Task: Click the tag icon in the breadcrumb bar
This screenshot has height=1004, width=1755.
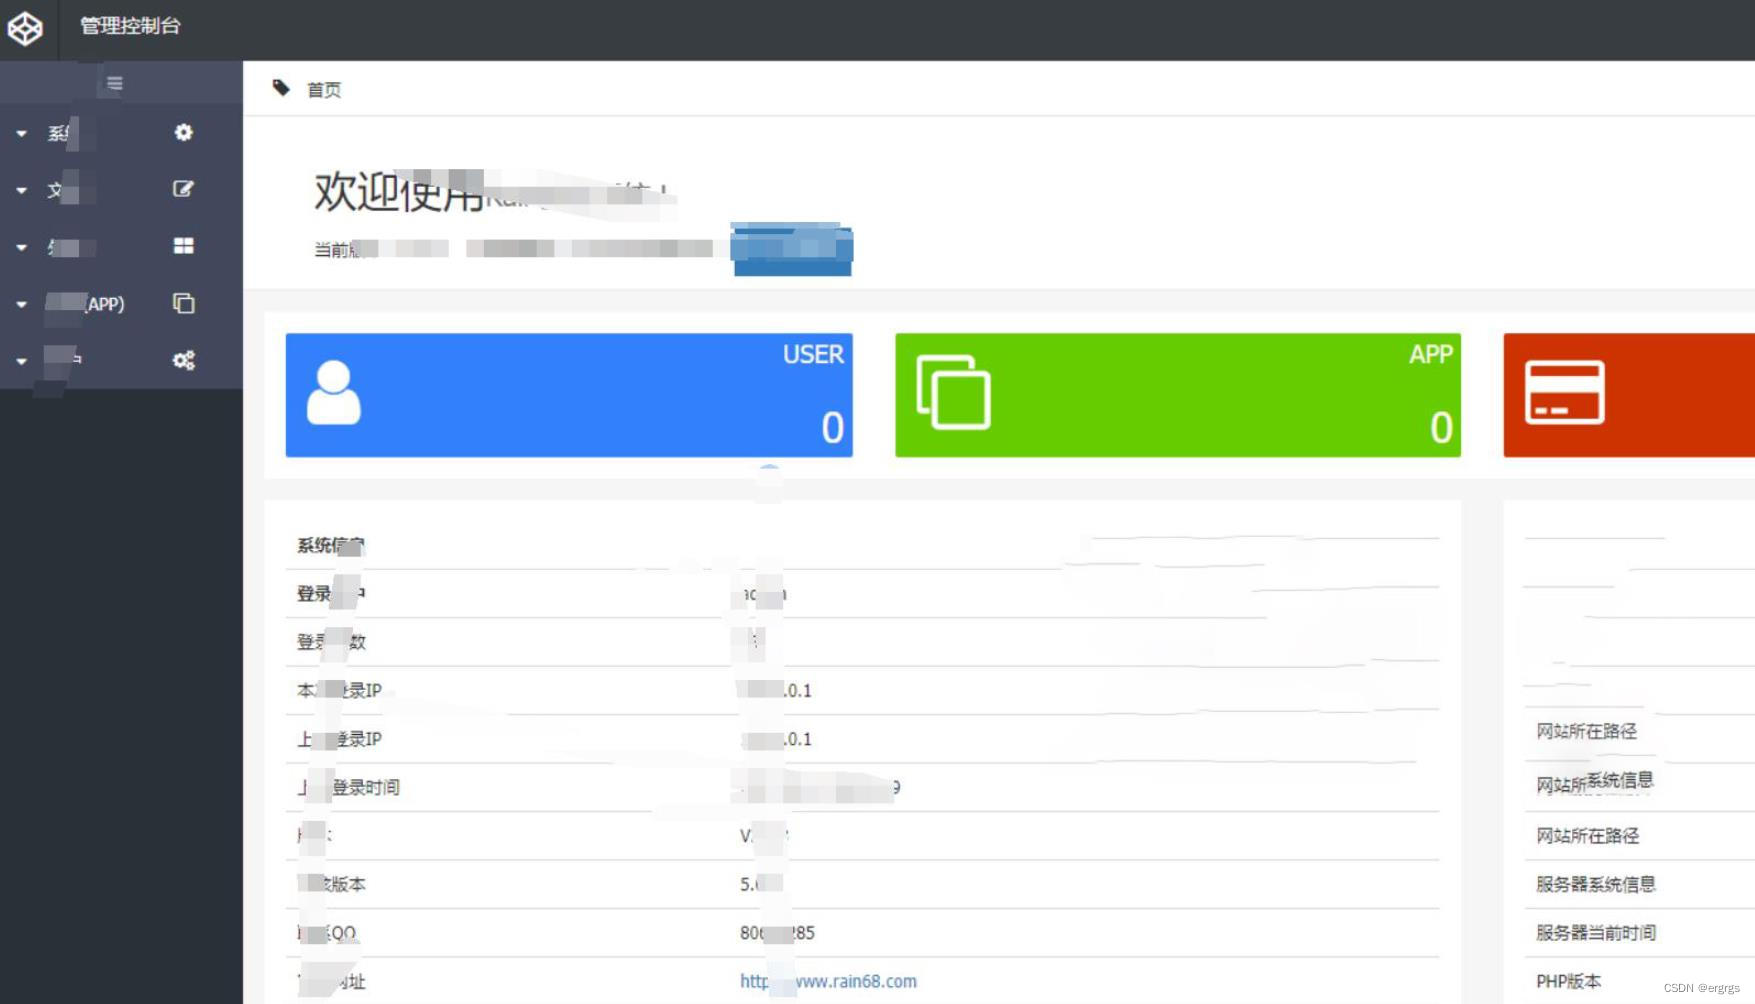Action: tap(281, 88)
